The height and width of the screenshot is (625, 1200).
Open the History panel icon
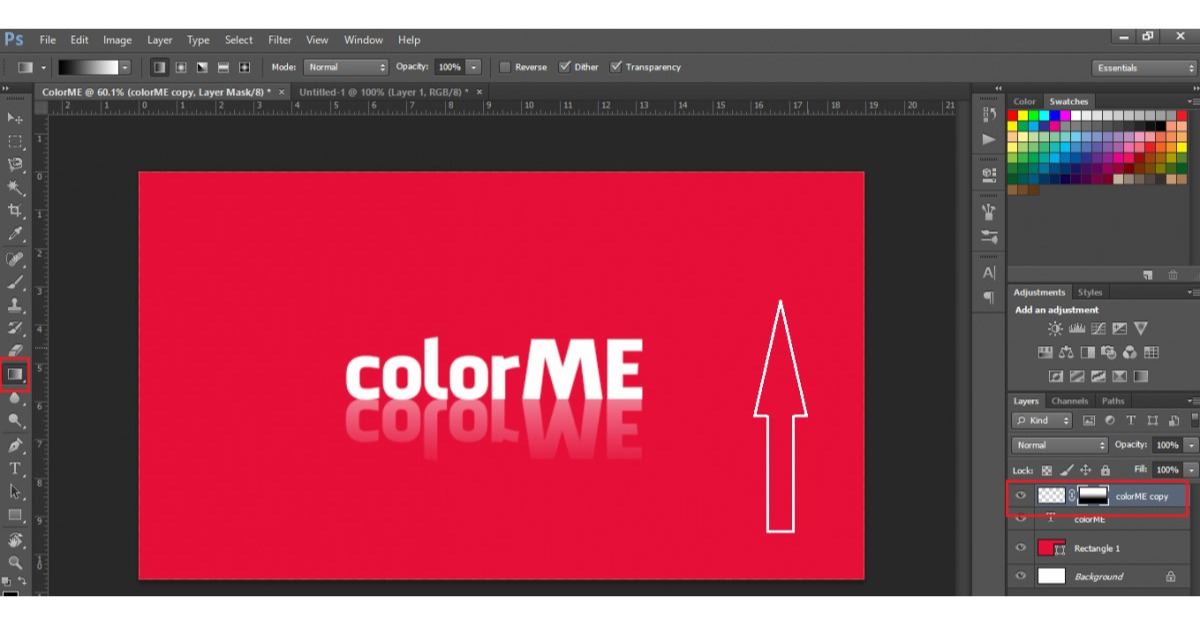(989, 114)
